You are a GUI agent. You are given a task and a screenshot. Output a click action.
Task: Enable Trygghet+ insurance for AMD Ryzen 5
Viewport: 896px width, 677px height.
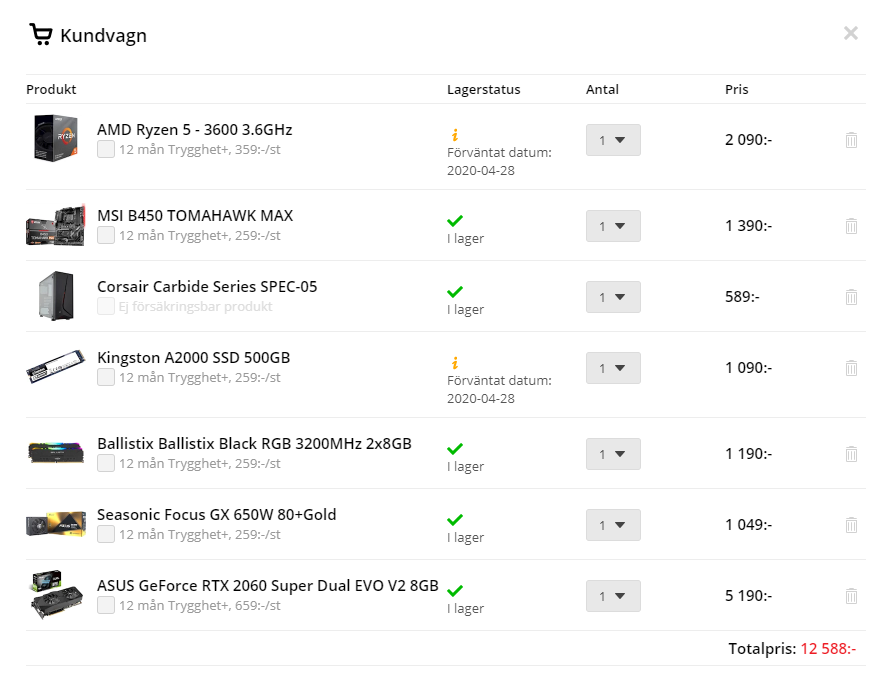click(106, 149)
